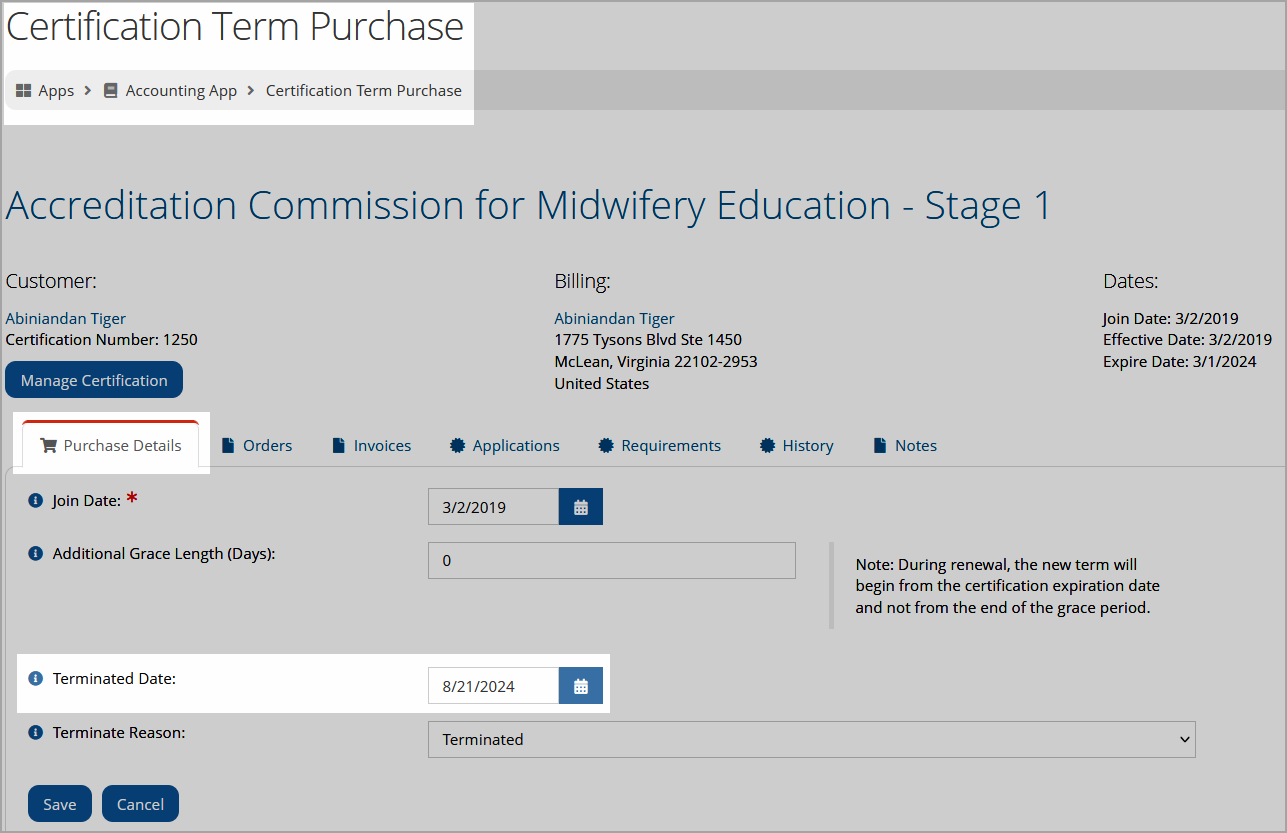The height and width of the screenshot is (833, 1287).
Task: Click the McLean, Virginia 22102-2953 line
Action: tap(656, 361)
